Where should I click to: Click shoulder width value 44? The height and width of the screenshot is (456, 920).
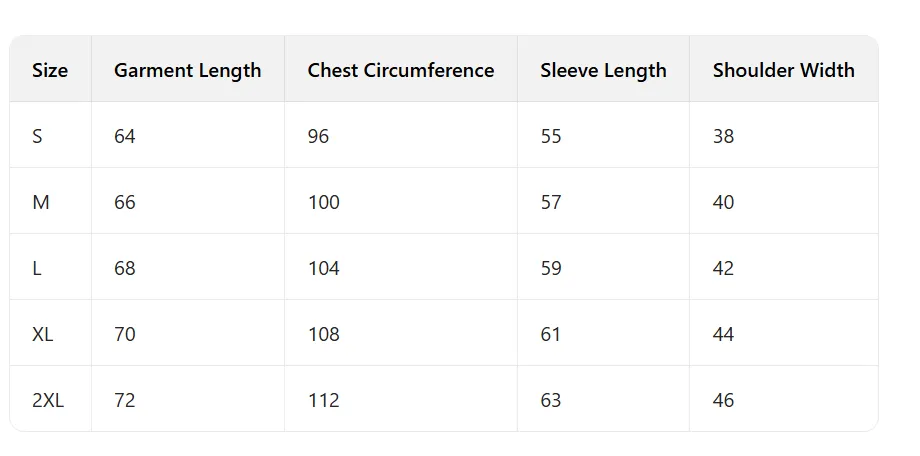coord(723,334)
